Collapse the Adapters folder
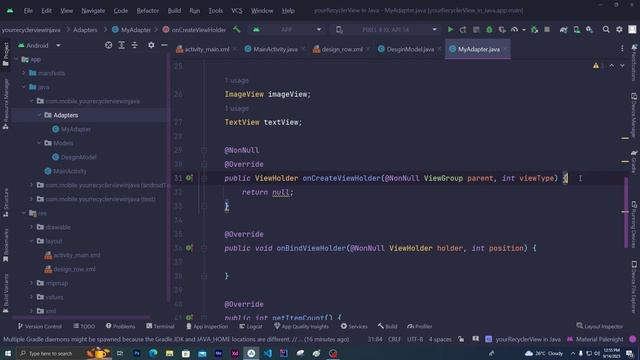Viewport: 640px width, 360px height. 39,115
